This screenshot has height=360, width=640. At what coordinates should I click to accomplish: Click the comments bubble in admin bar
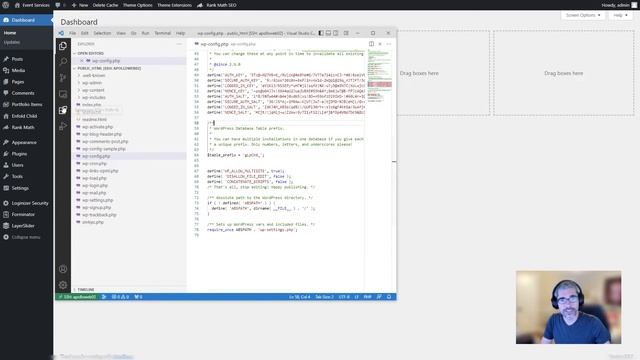[x=60, y=5]
